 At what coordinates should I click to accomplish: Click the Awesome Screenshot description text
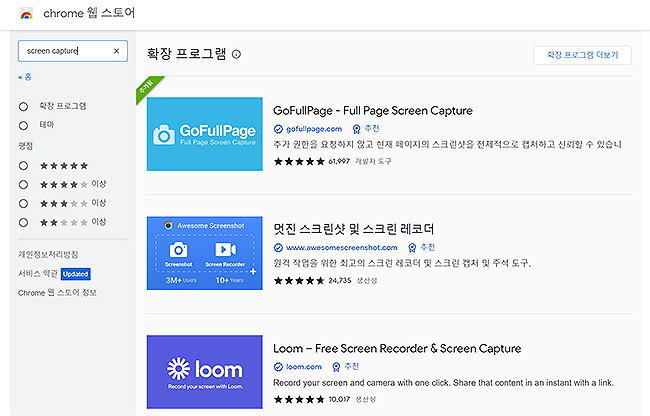[402, 263]
